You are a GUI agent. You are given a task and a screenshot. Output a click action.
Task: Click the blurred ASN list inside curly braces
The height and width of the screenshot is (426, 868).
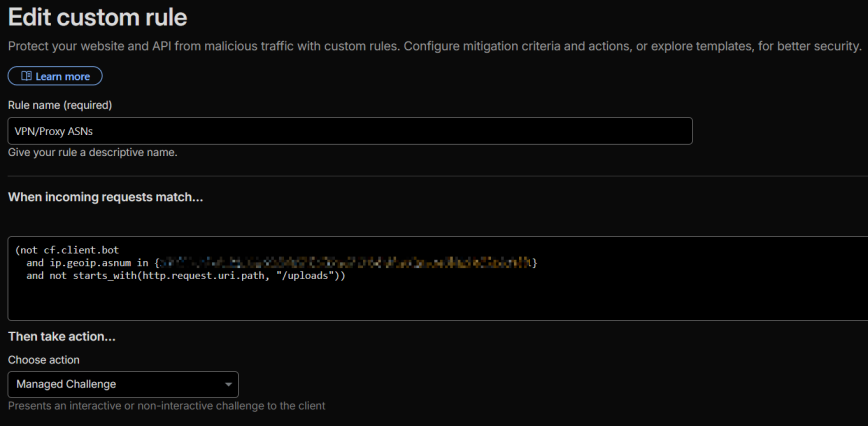click(345, 262)
